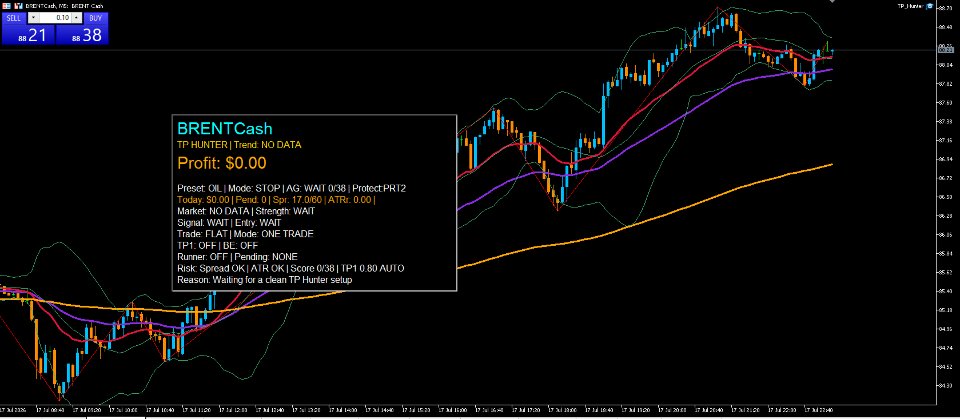The height and width of the screenshot is (419, 960).
Task: Click the time axis at chart bottom
Action: [x=468, y=409]
